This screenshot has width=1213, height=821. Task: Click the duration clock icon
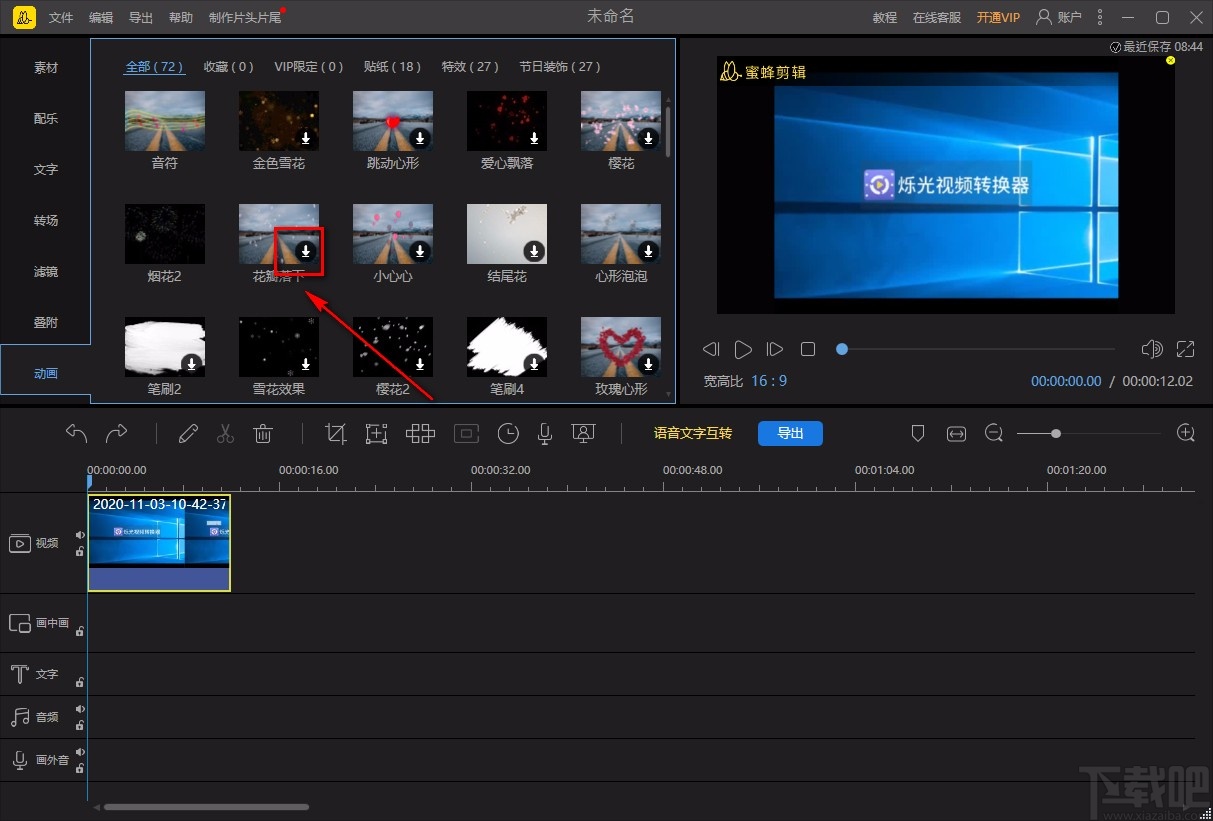coord(509,433)
